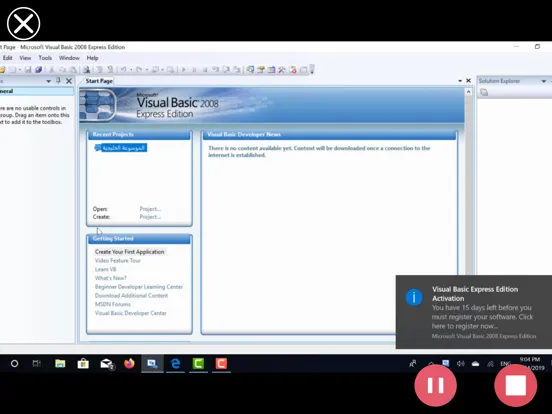Click the Solution Explorer panel's toolbar icon
Image resolution: width=552 pixels, height=414 pixels.
(x=484, y=92)
